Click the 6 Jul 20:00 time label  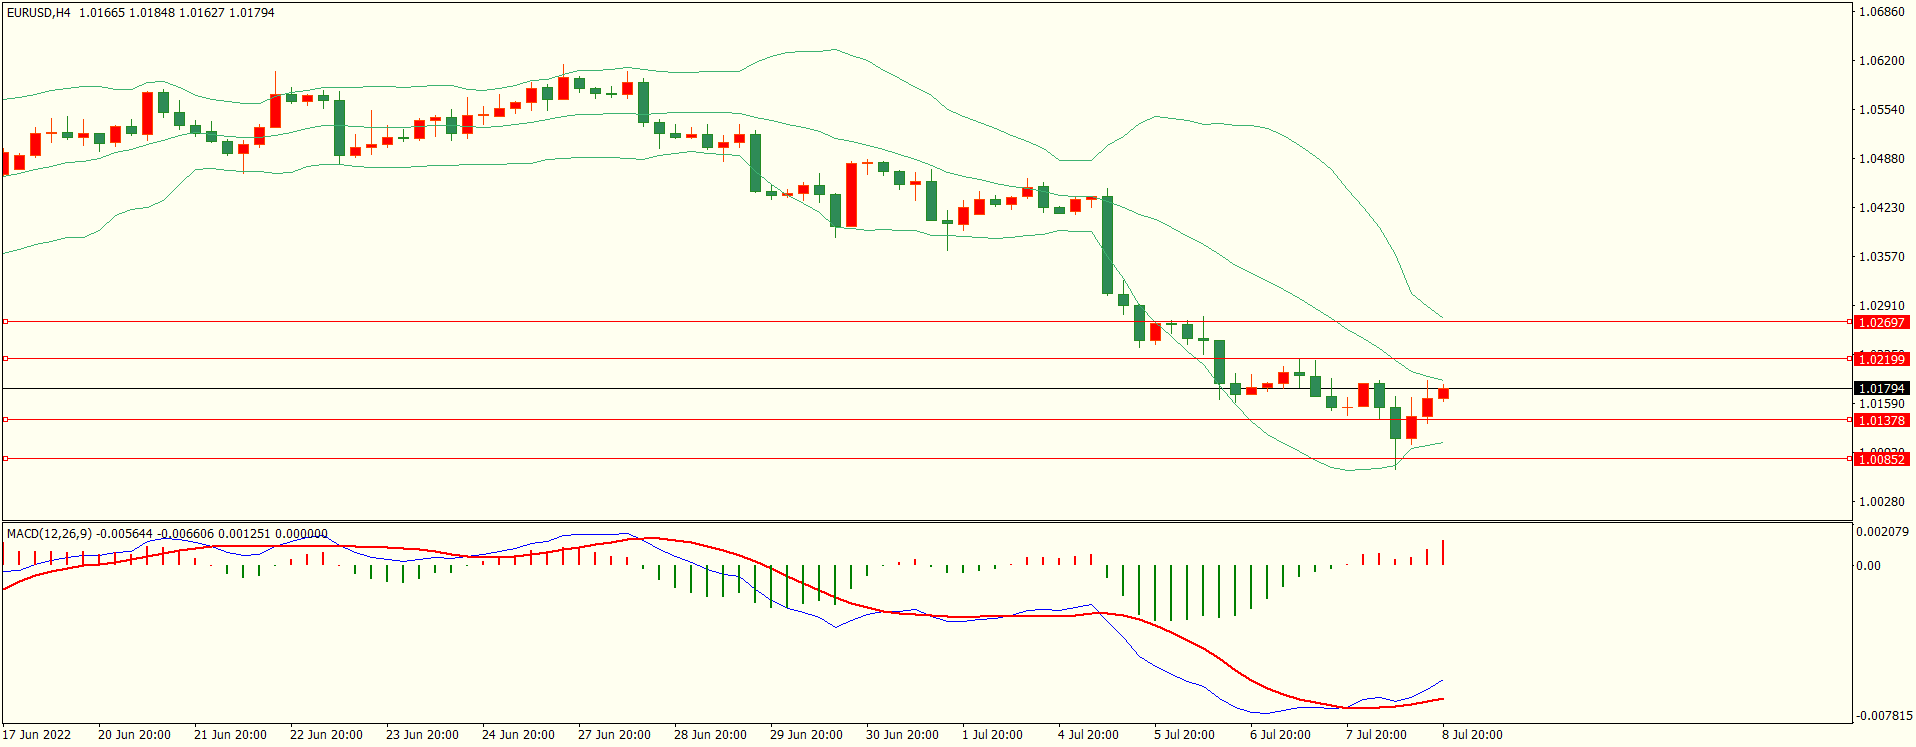click(x=1280, y=735)
